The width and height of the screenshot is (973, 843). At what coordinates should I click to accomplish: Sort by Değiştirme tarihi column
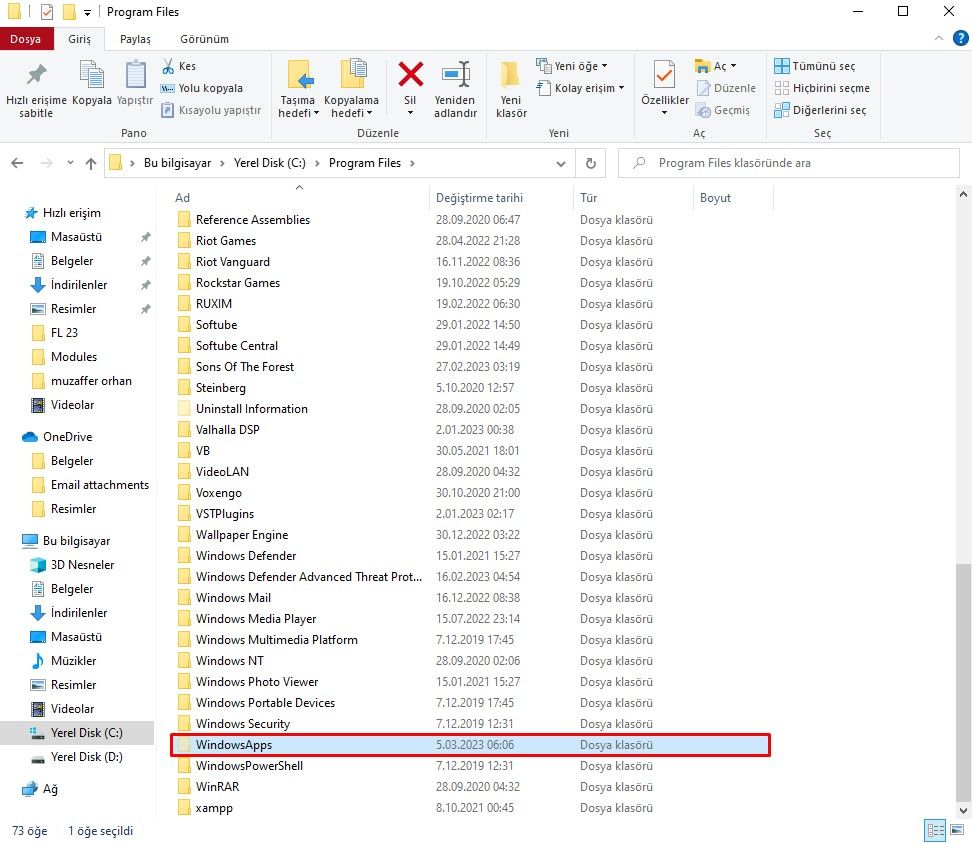pyautogui.click(x=500, y=198)
